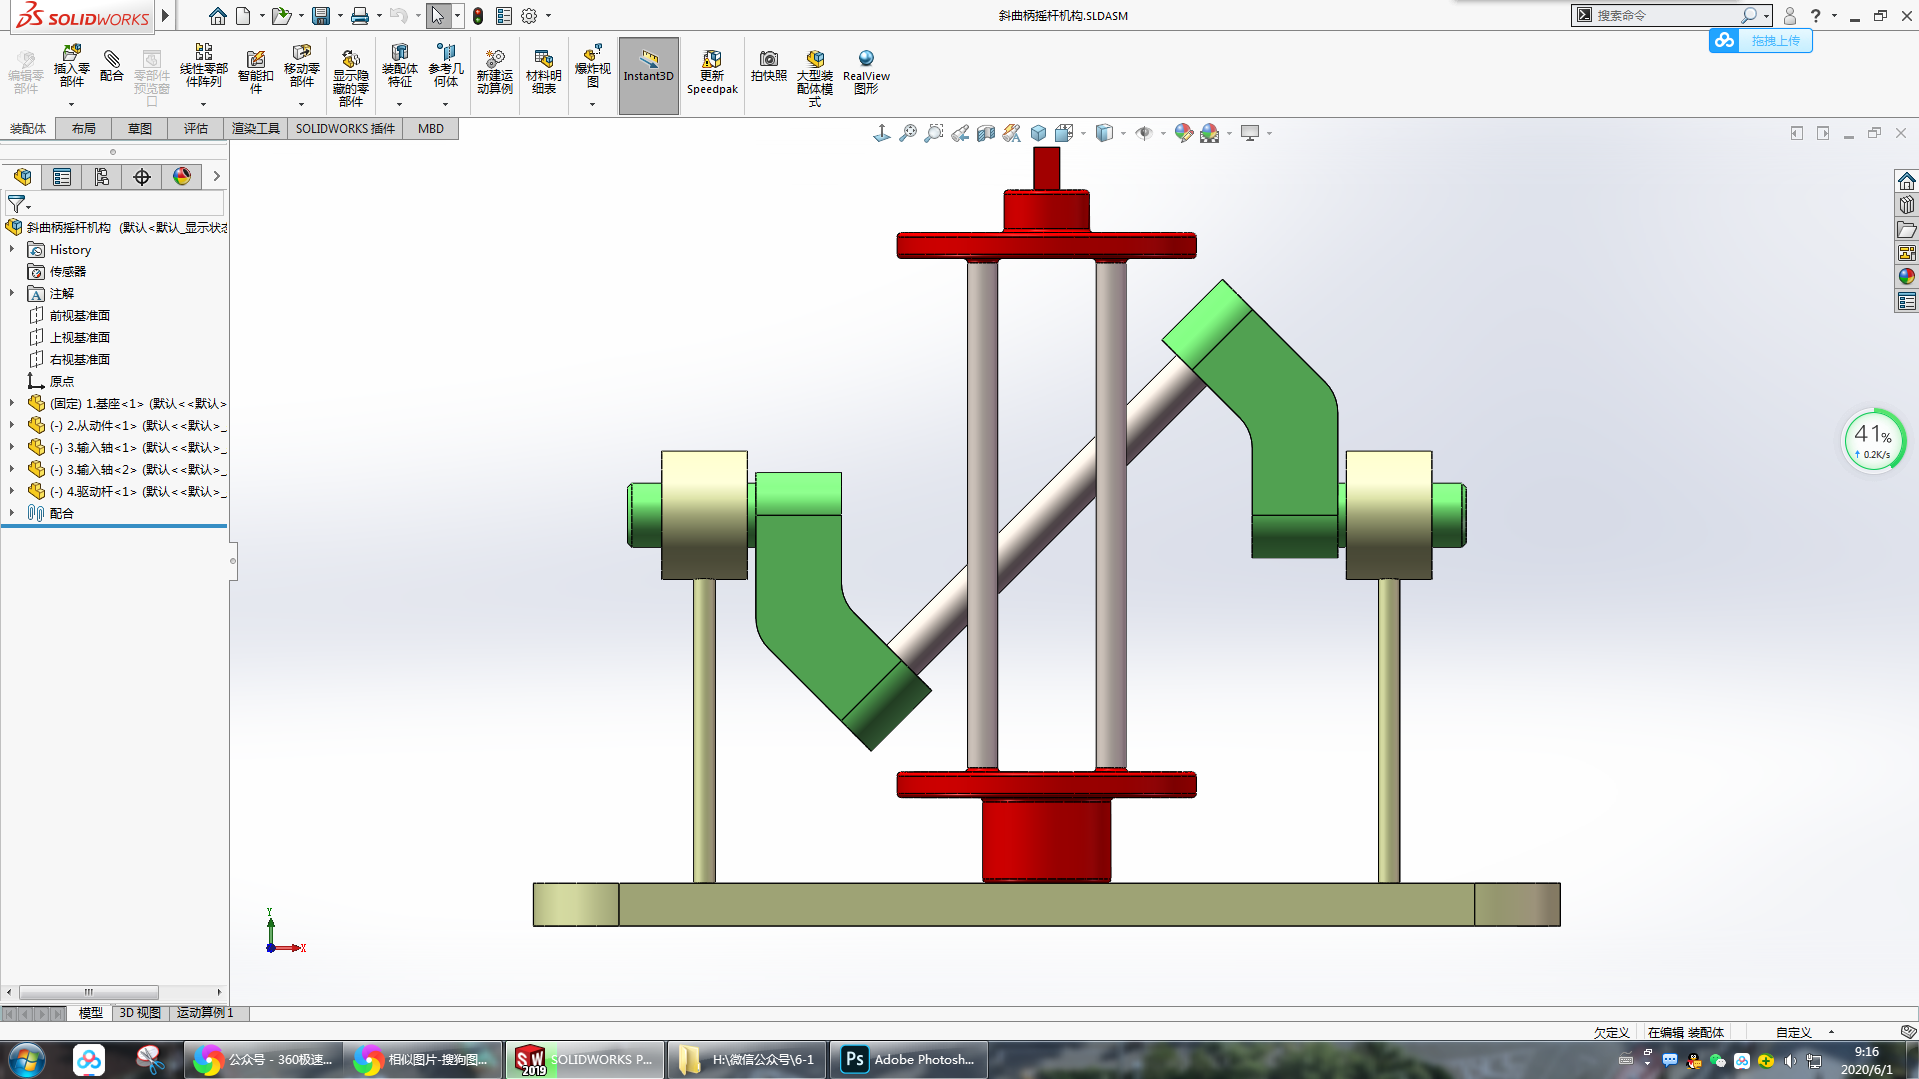This screenshot has height=1079, width=1919.
Task: Open Reference Geometry (参考几何体)
Action: pyautogui.click(x=446, y=68)
